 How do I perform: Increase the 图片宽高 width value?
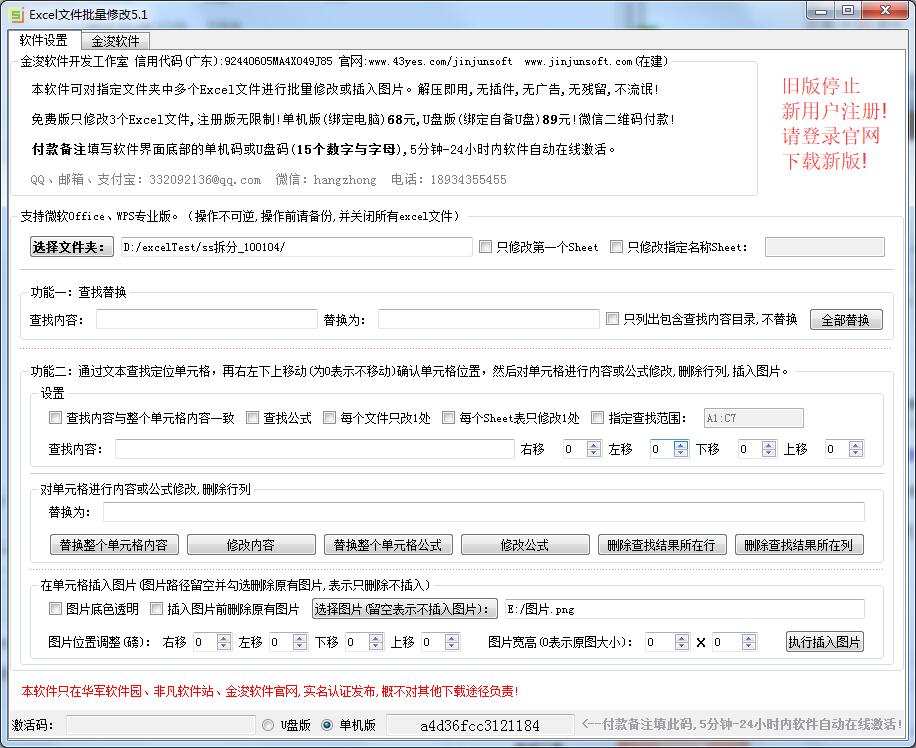[x=681, y=638]
